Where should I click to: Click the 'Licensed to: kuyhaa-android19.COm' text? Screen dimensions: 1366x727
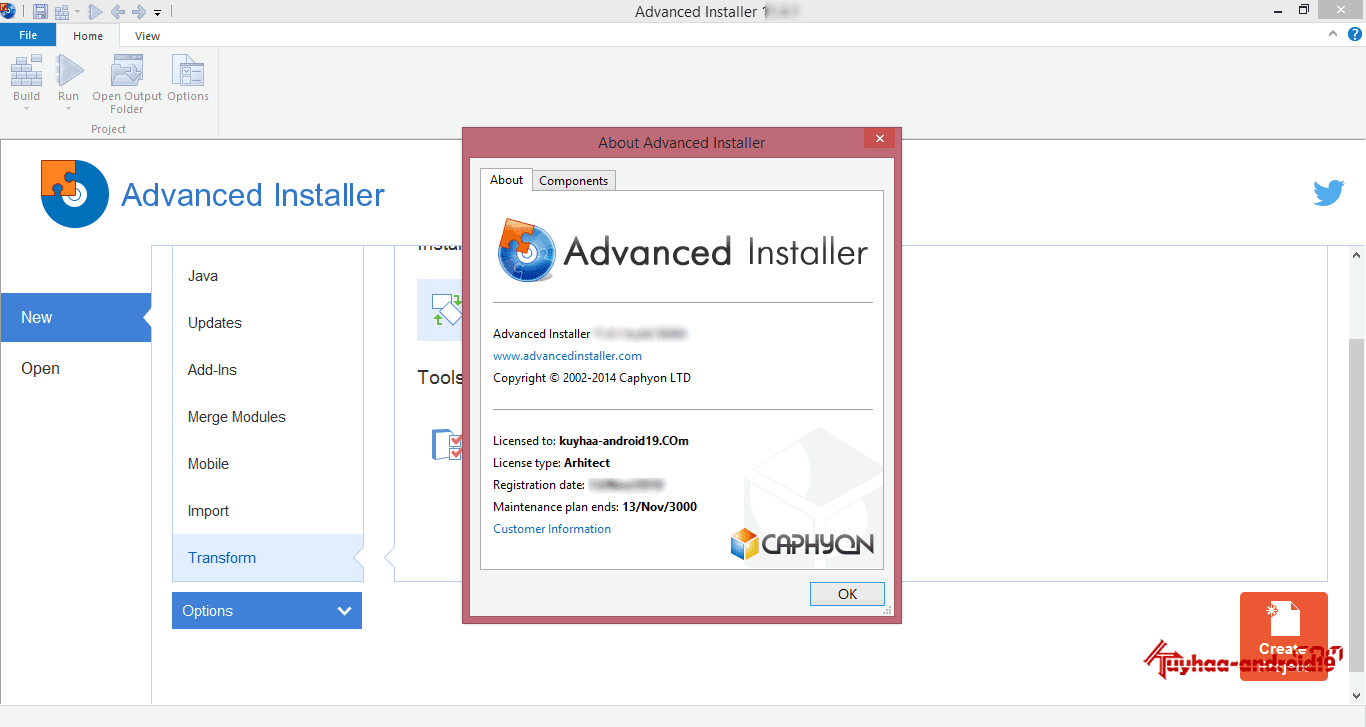591,441
